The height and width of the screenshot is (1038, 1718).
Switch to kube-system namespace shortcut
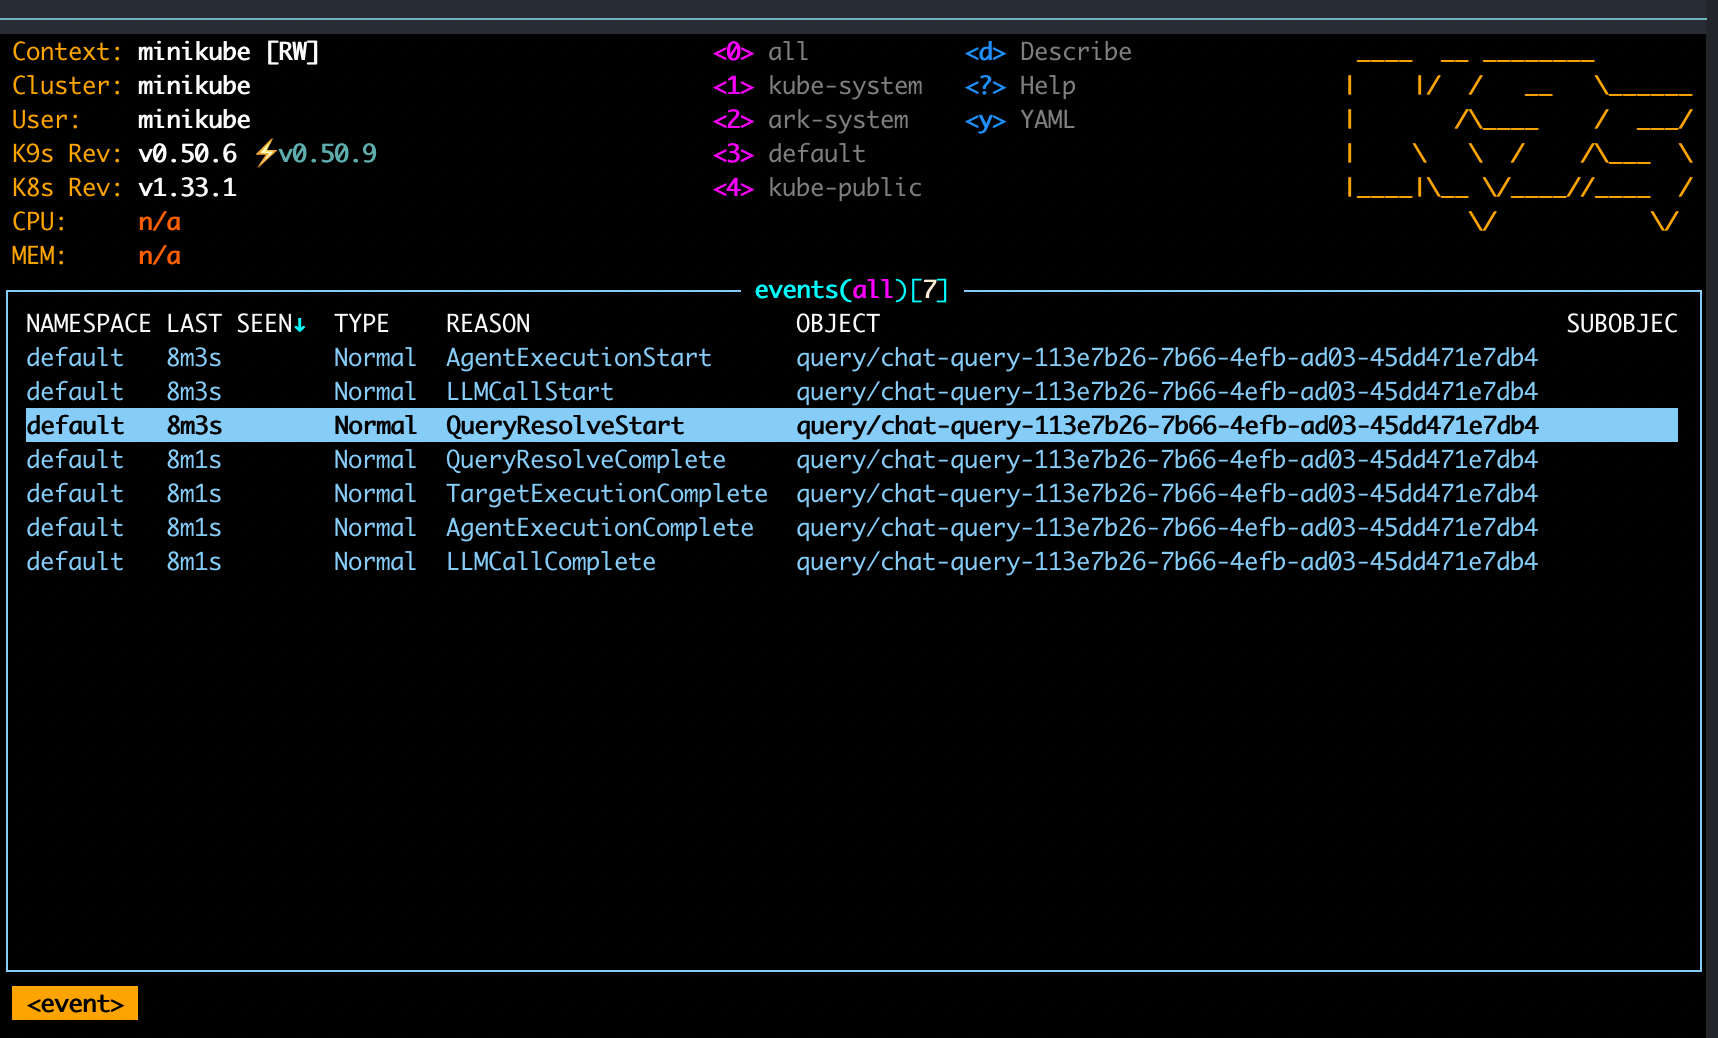tap(817, 86)
